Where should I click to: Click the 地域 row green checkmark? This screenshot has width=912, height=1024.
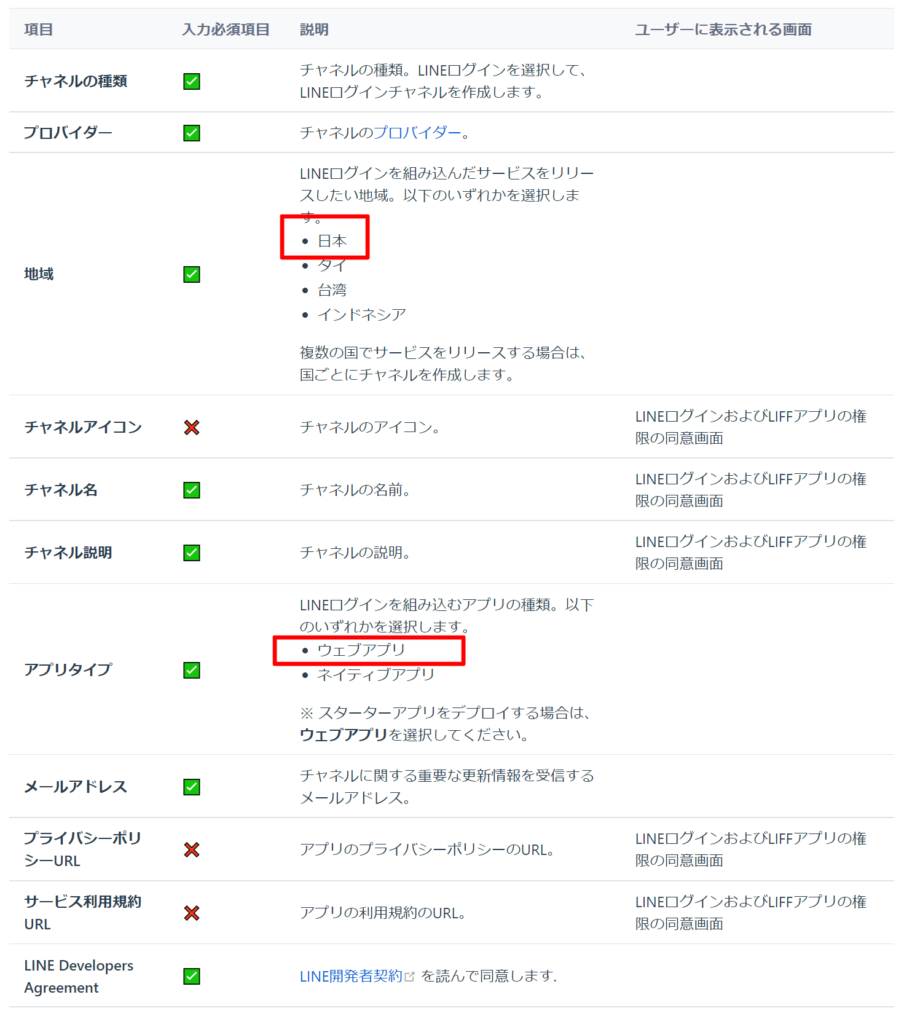(x=191, y=274)
